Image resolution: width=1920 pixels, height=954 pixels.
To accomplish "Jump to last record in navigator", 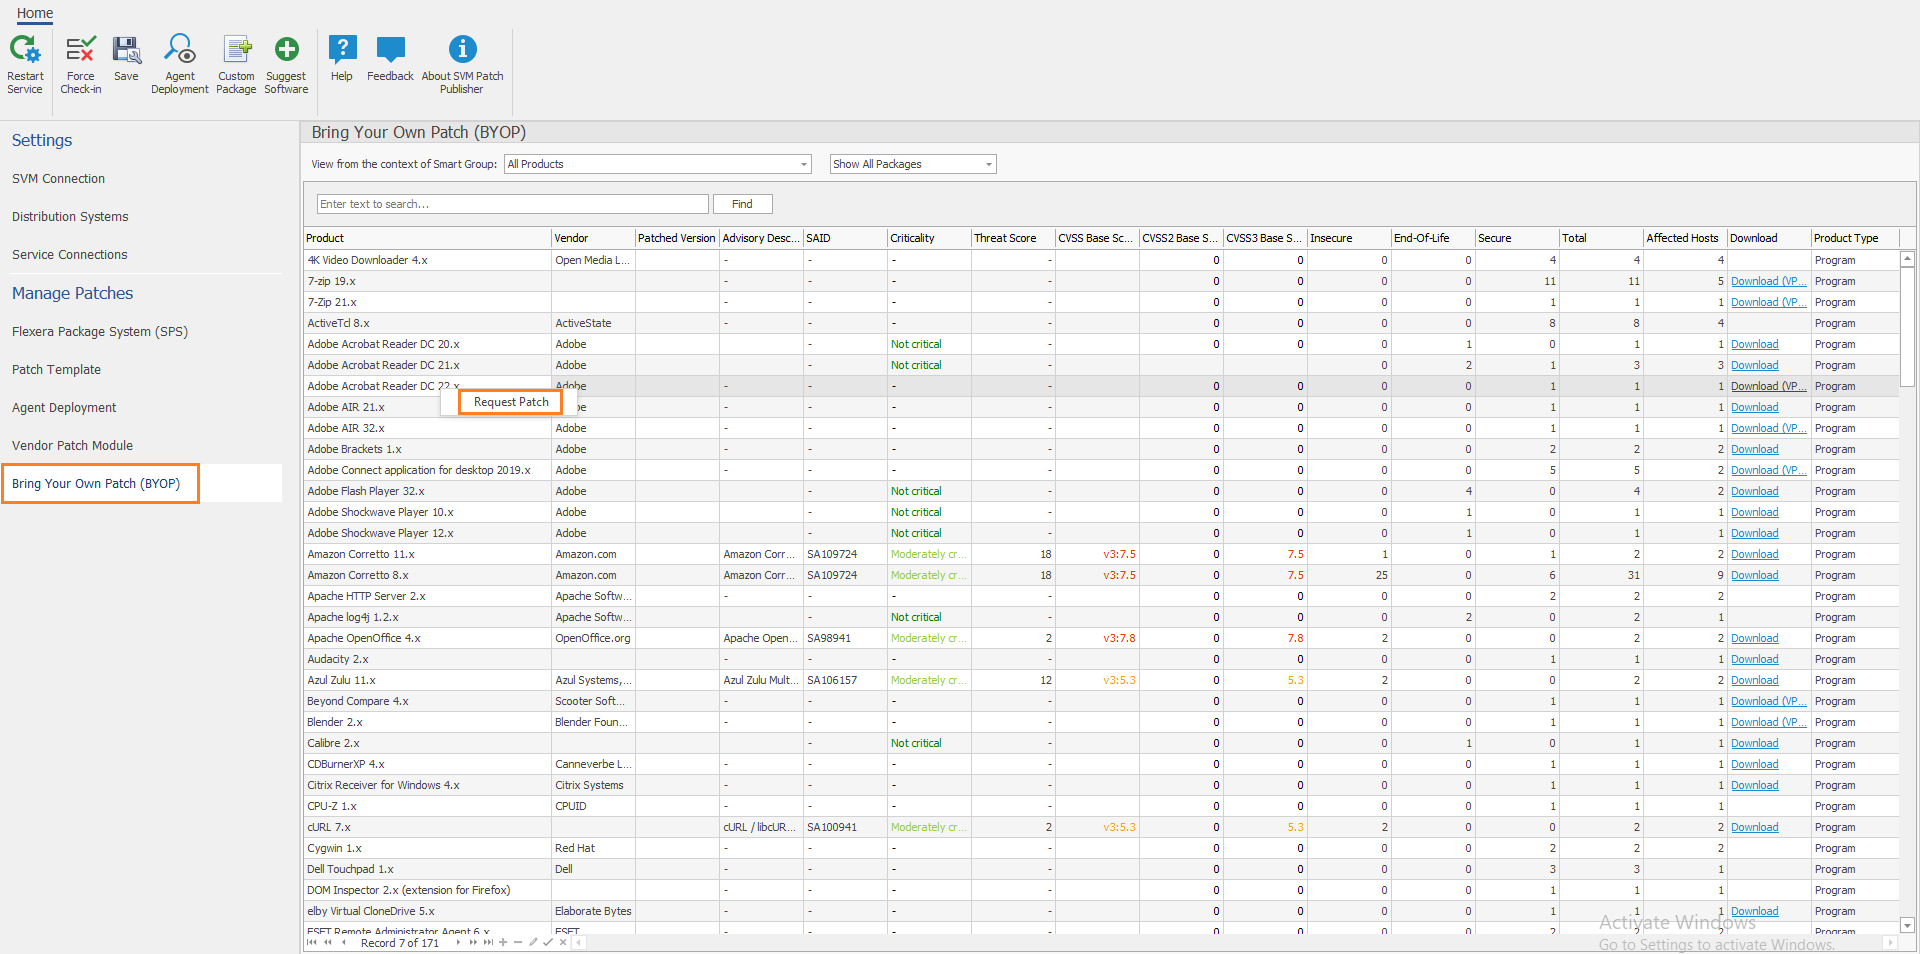I will [x=488, y=942].
